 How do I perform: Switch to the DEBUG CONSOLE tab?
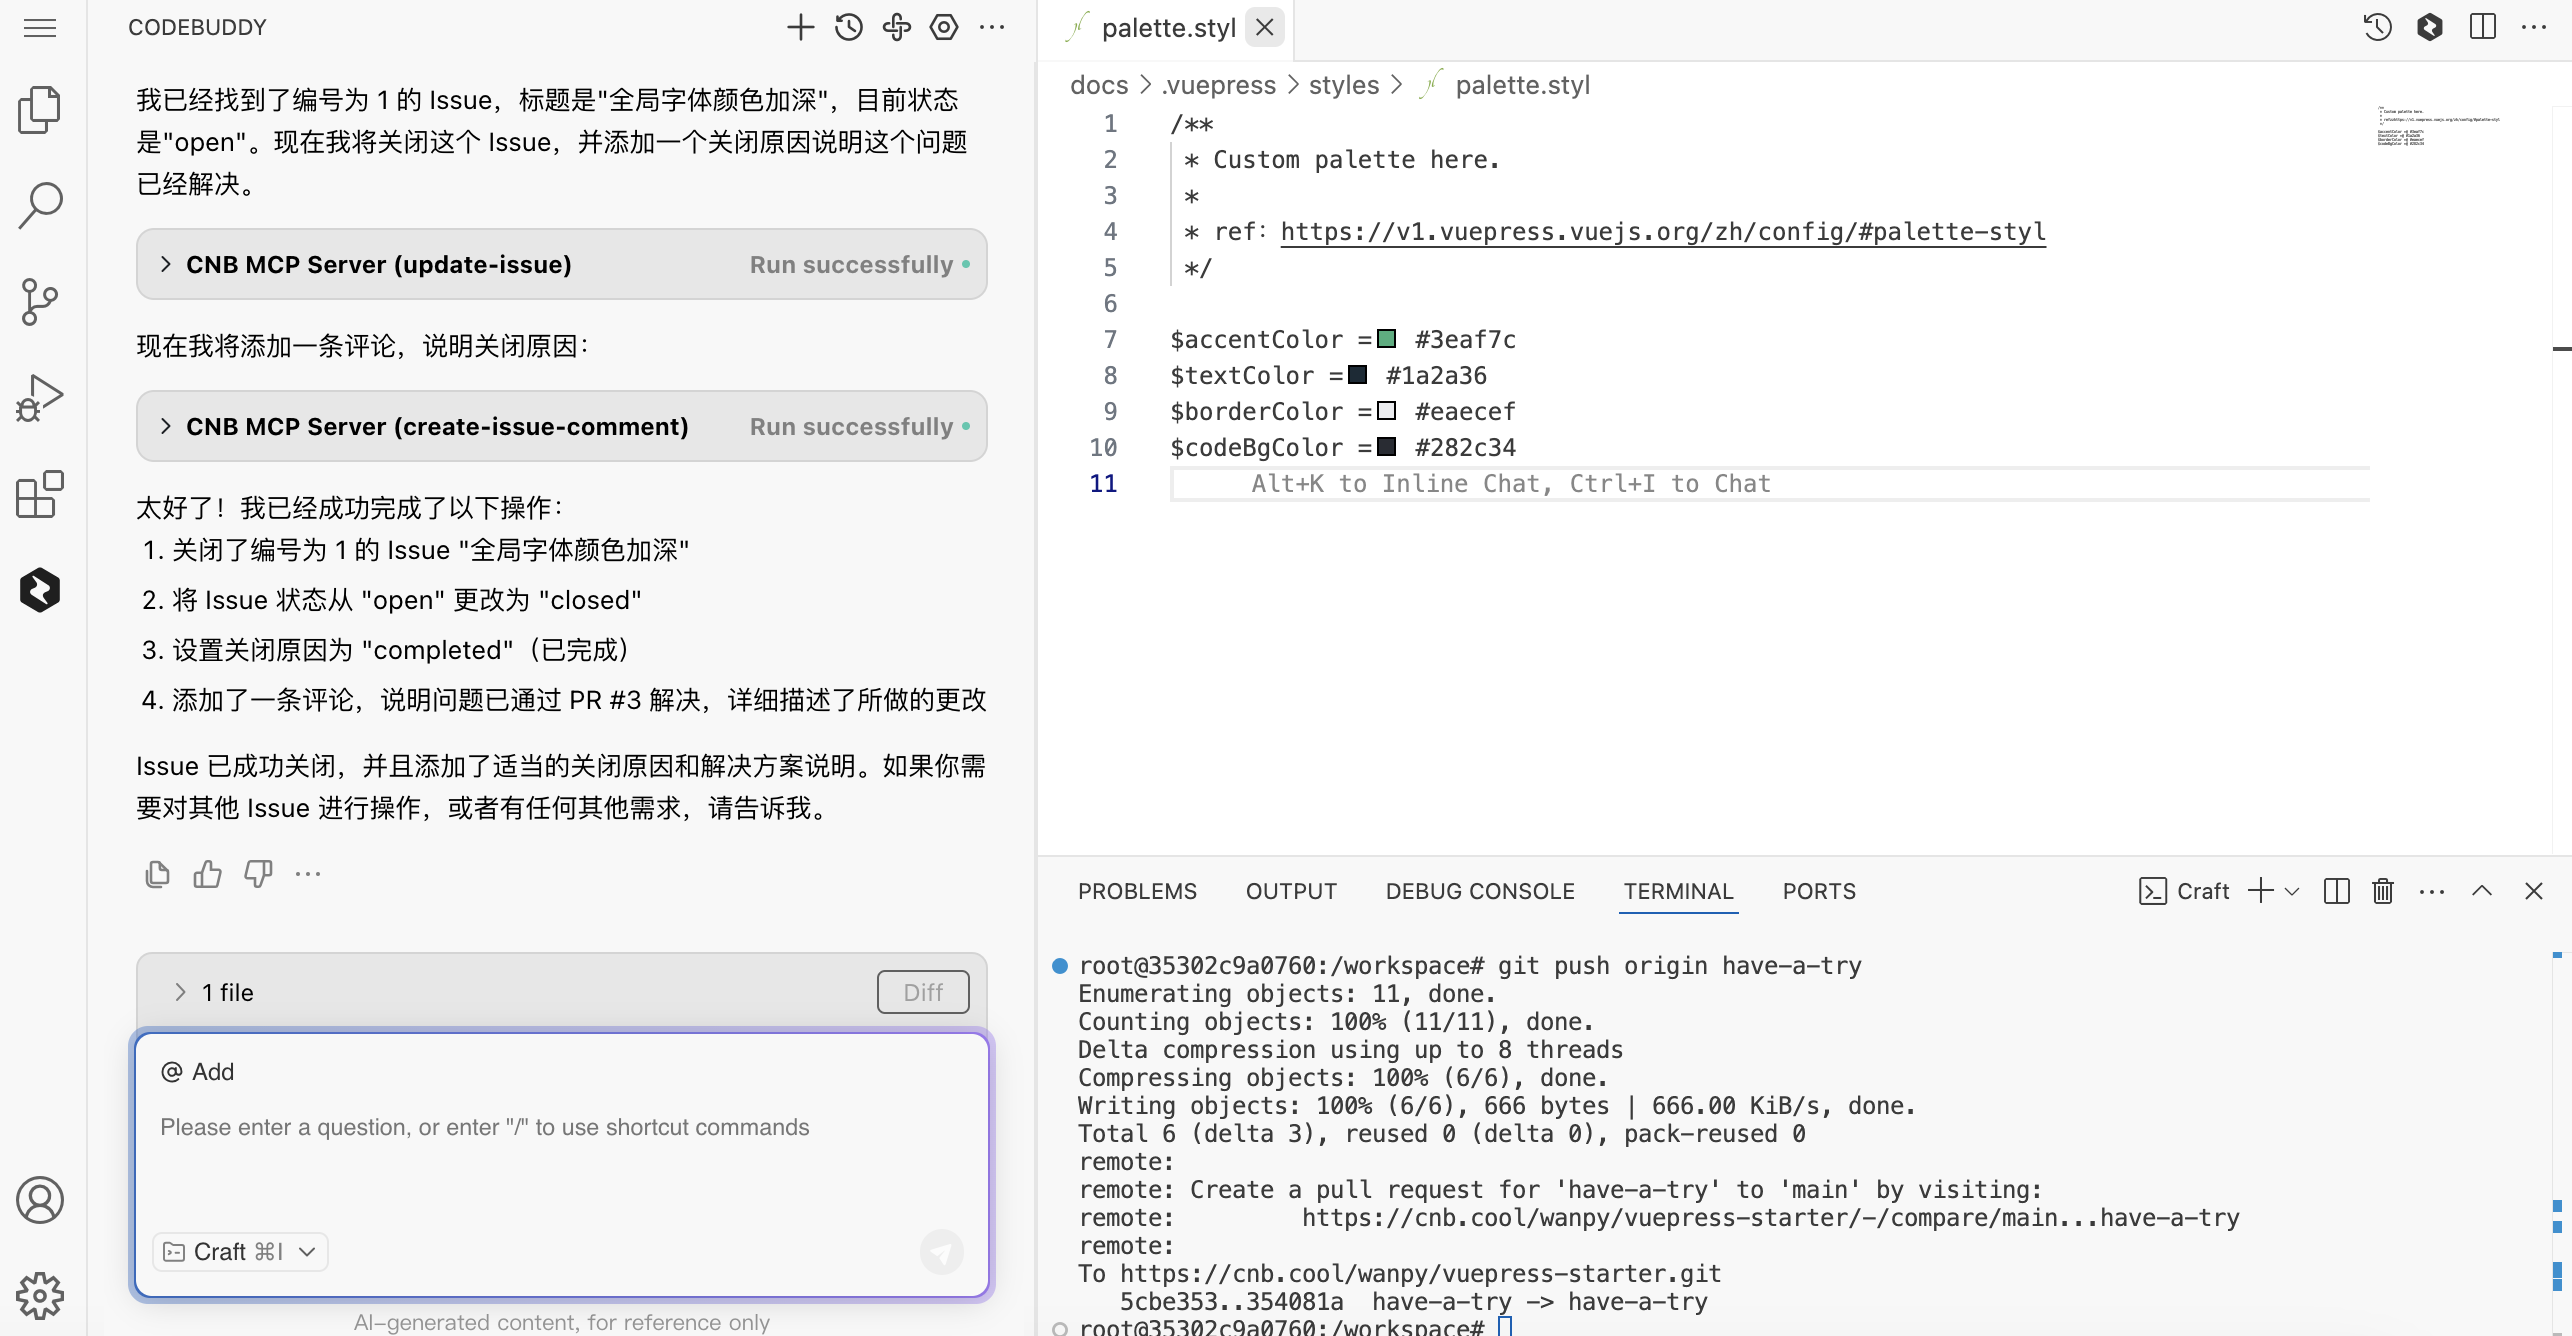coord(1480,891)
